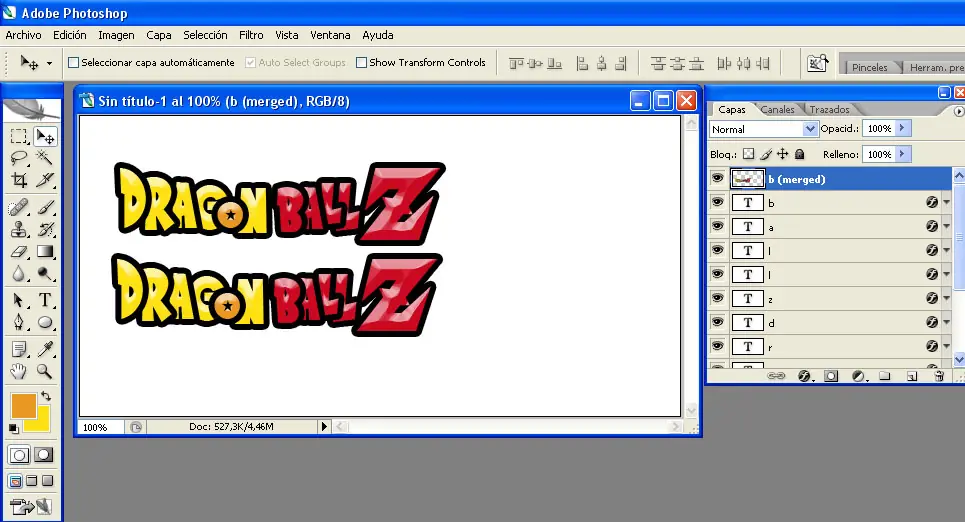Select the Healing Brush tool
Screen dimensions: 965x522
(19, 207)
